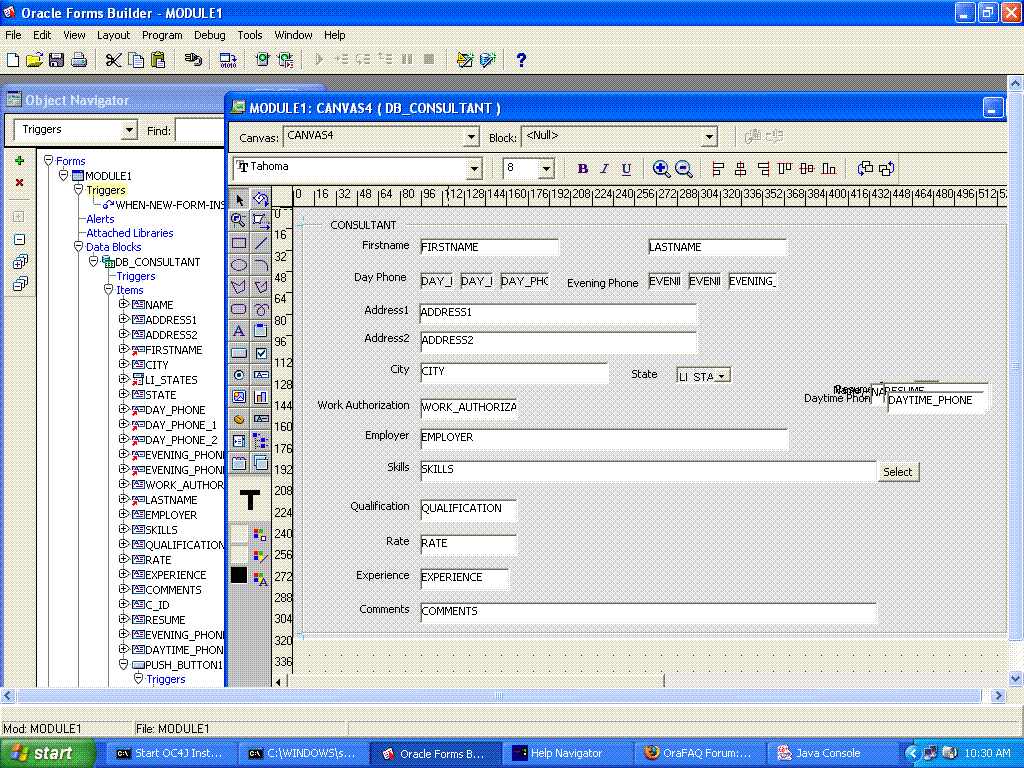Save the module with the floppy disk icon
This screenshot has height=768, width=1024.
[x=57, y=60]
